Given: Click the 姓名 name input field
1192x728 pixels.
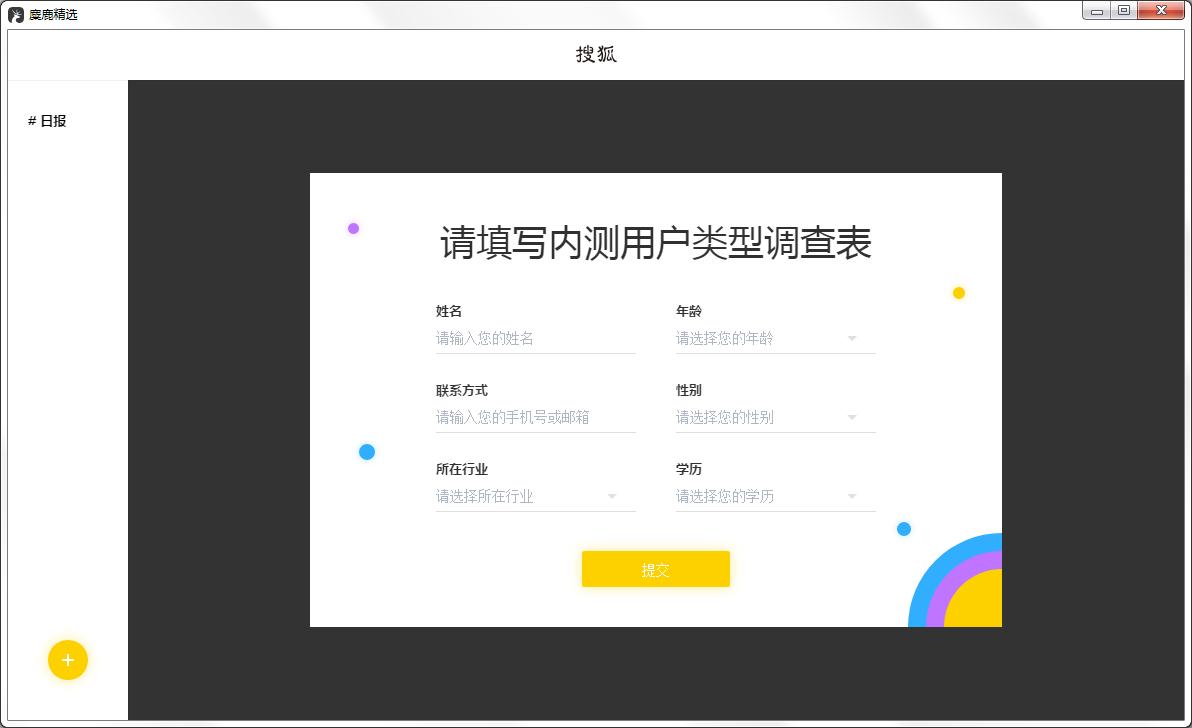Looking at the screenshot, I should [x=535, y=338].
